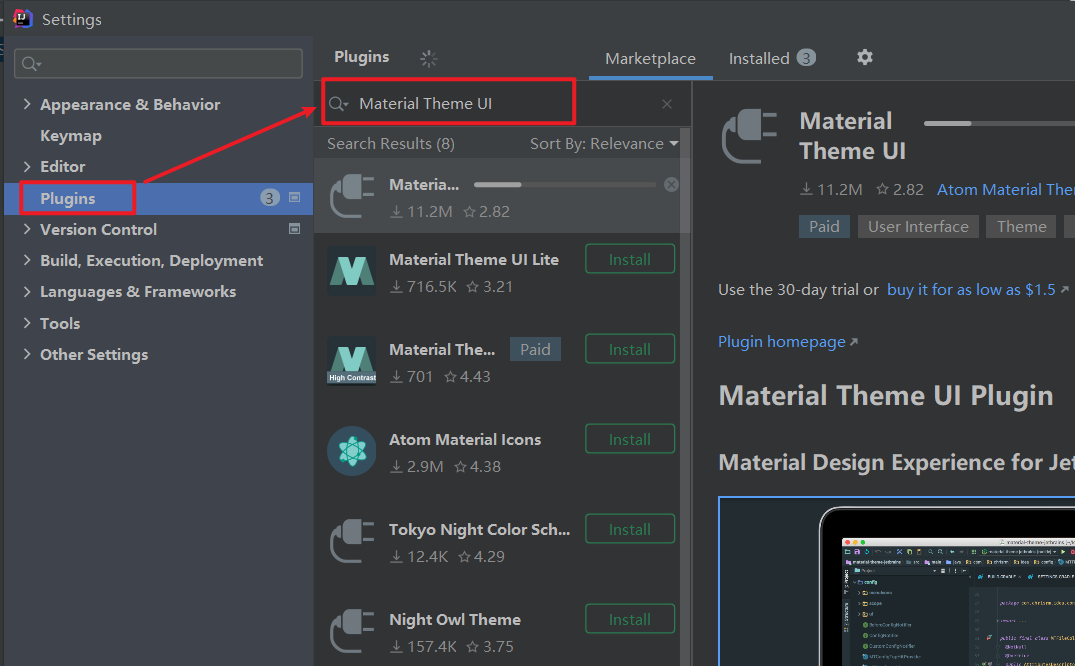
Task: Click the Paid tag in plugin details
Action: point(824,226)
